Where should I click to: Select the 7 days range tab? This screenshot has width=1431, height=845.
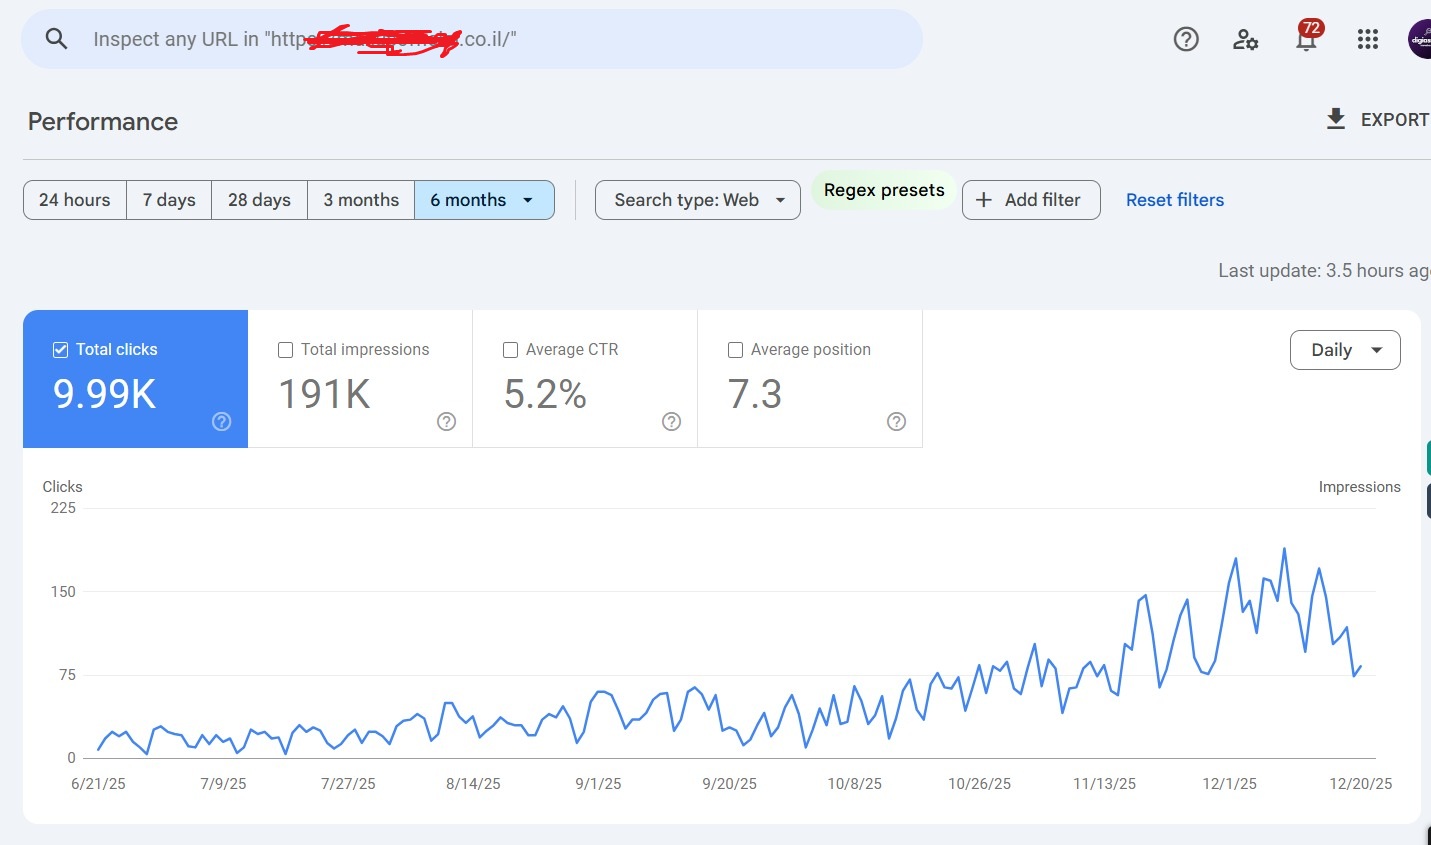coord(169,200)
